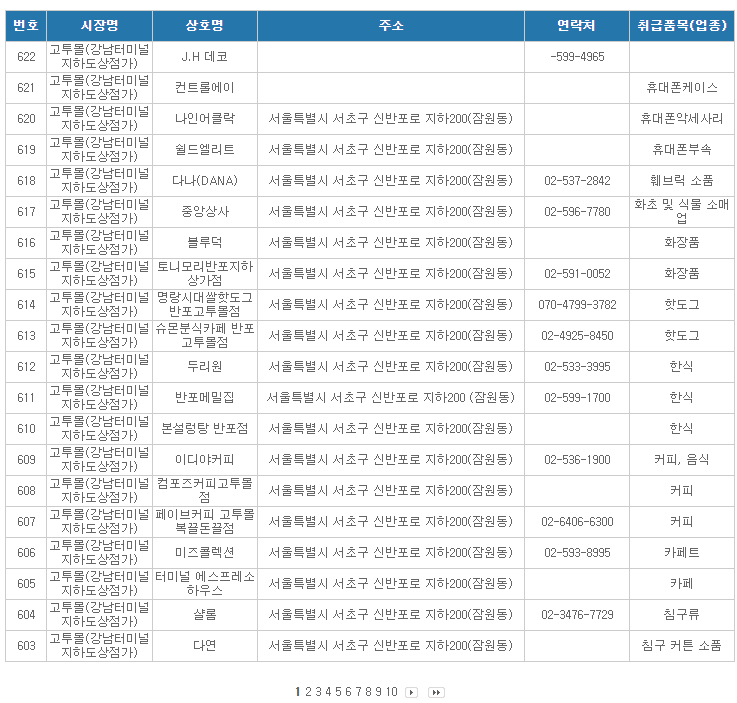Open page 2 of the list
Viewport: 737px width, 703px height.
click(308, 692)
